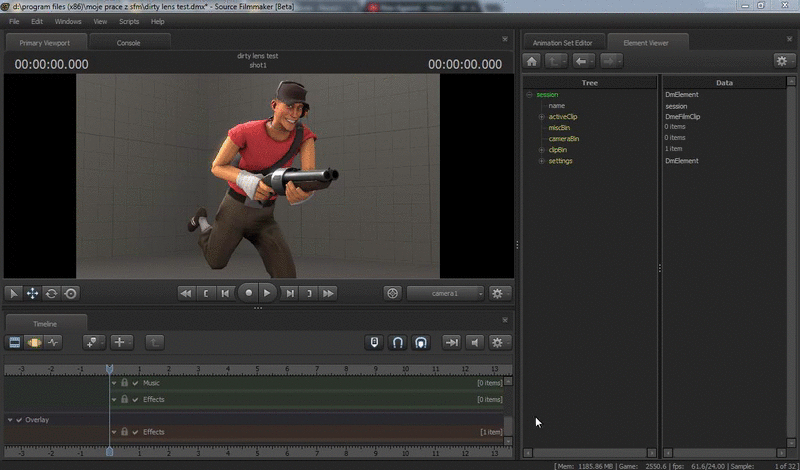Open the Console tab
The width and height of the screenshot is (800, 470).
pos(129,43)
